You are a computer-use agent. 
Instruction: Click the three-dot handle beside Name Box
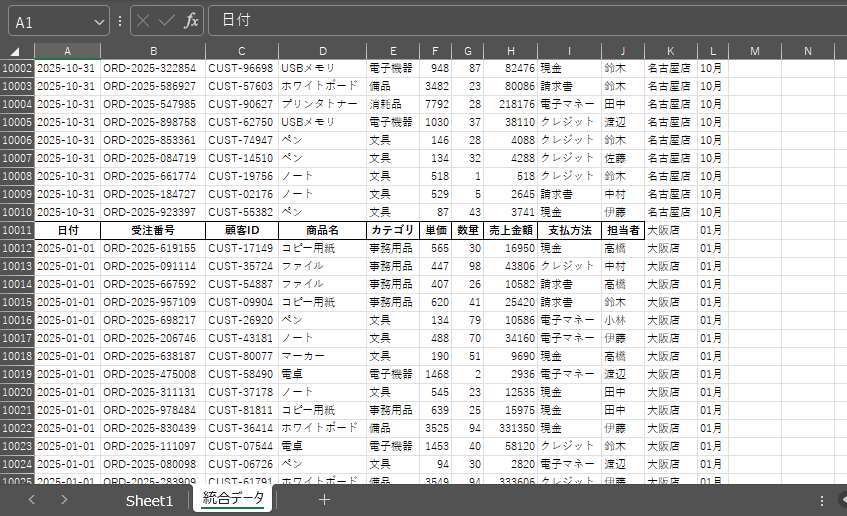pyautogui.click(x=120, y=21)
